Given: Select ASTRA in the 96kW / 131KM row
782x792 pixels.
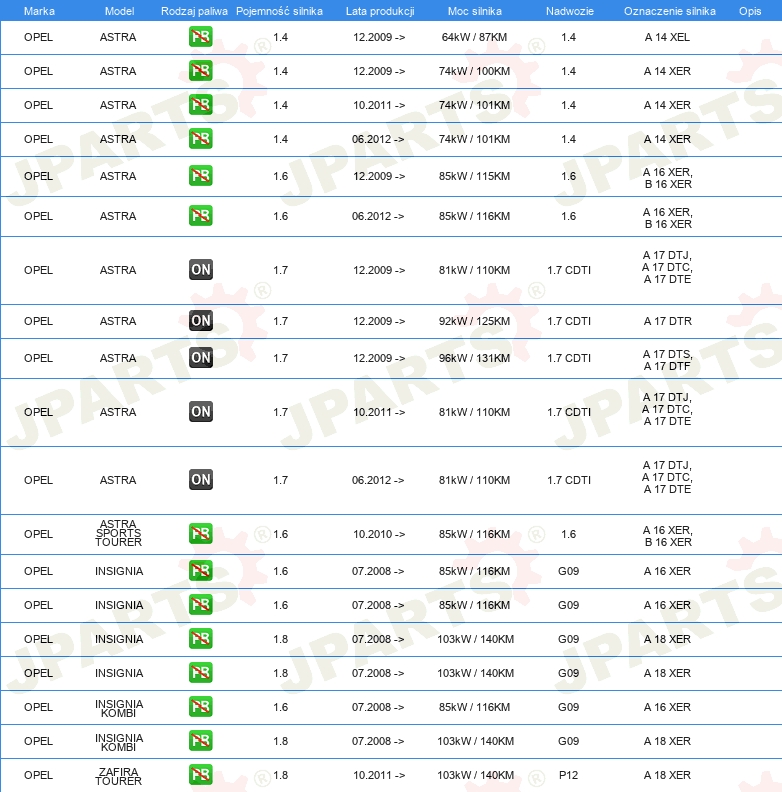Looking at the screenshot, I should coord(118,358).
